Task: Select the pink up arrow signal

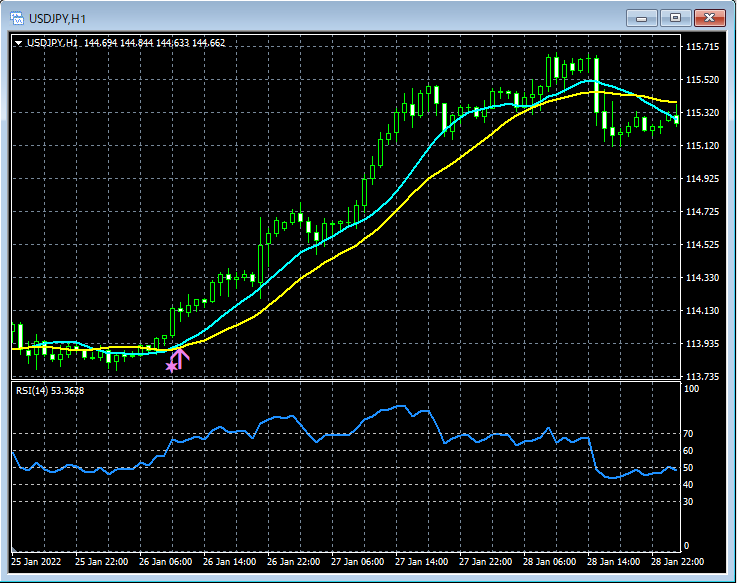Action: pos(180,359)
